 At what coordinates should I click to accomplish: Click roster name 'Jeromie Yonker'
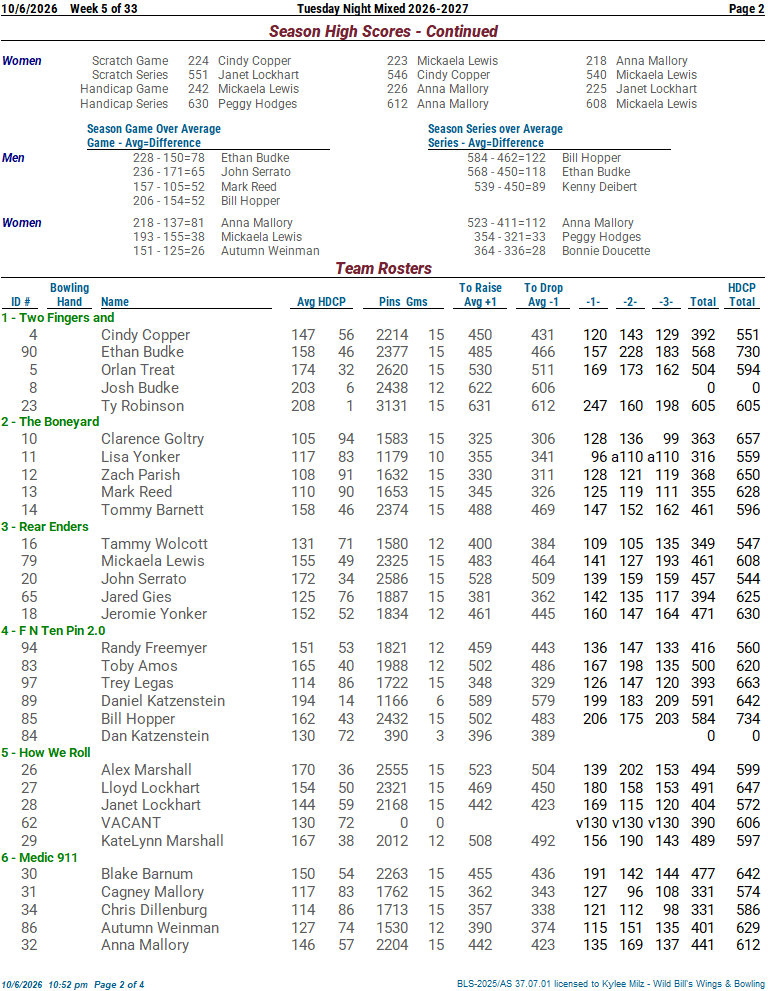(x=154, y=614)
